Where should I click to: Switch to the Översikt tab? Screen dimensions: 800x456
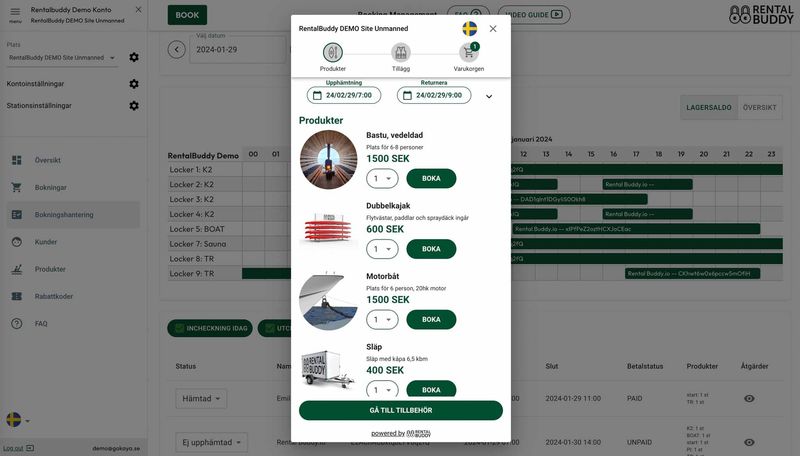[759, 108]
